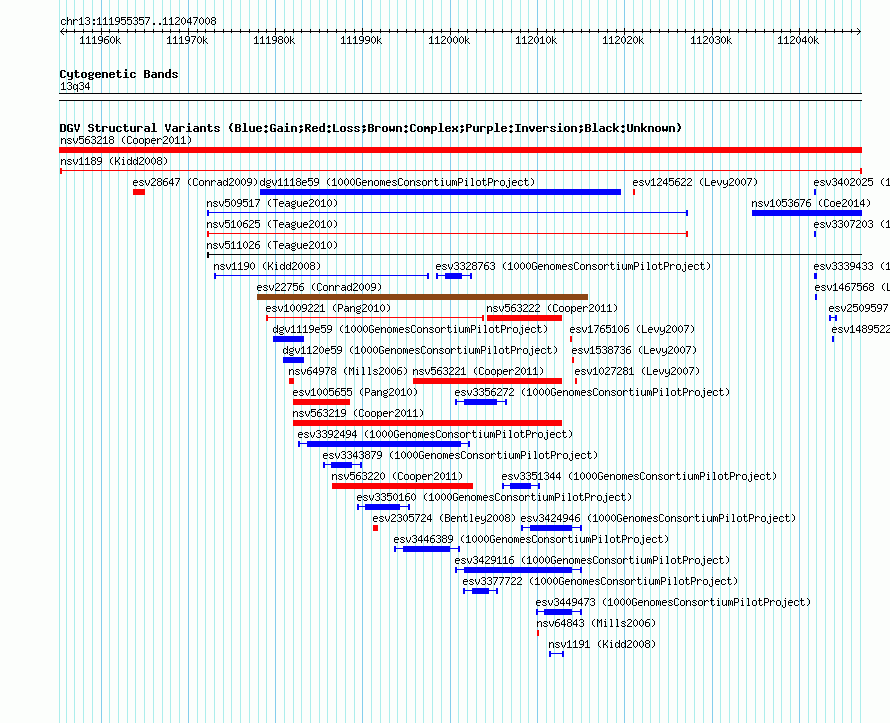Select the nsv1191 (Kidd2008) blue glyph
The width and height of the screenshot is (890, 723).
pos(556,654)
